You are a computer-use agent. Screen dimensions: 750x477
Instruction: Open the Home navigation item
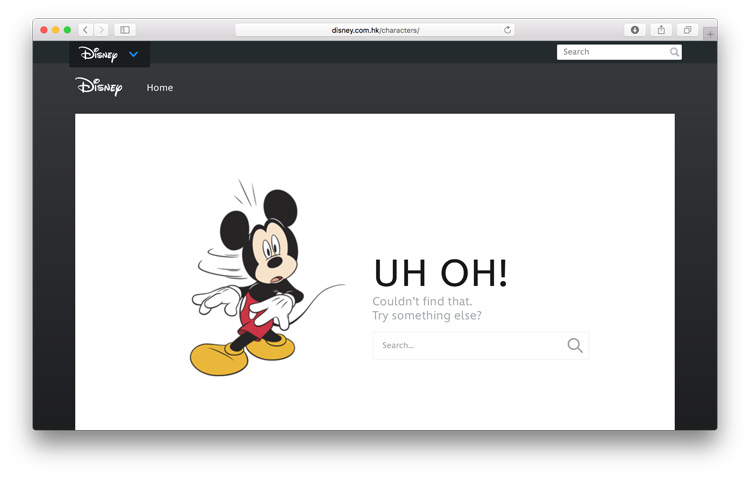point(160,88)
